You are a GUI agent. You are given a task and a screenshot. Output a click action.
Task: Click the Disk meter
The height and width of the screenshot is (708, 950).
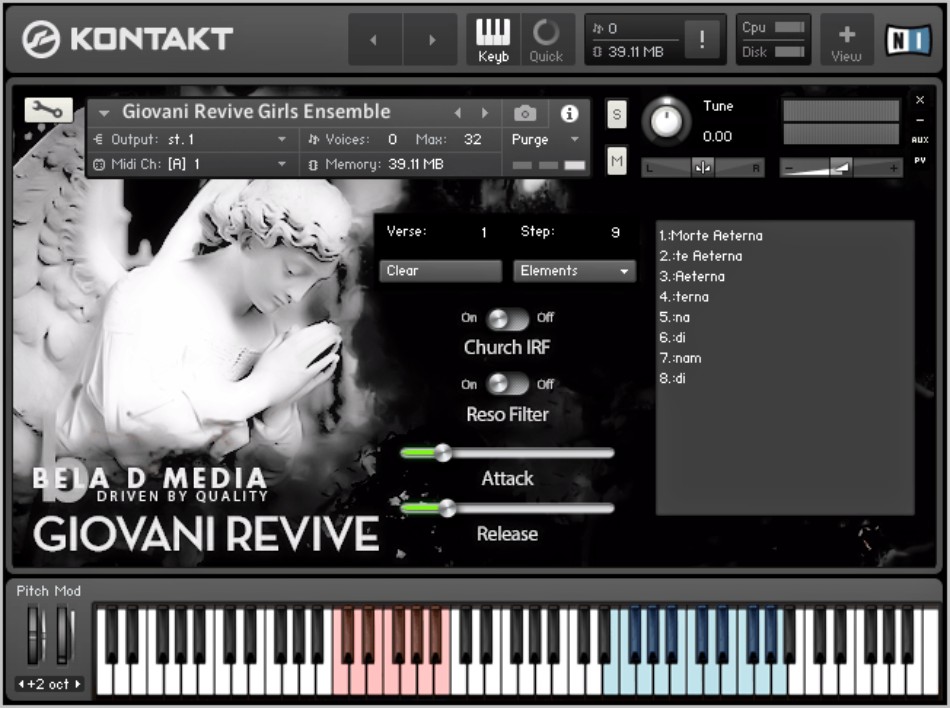tap(789, 51)
